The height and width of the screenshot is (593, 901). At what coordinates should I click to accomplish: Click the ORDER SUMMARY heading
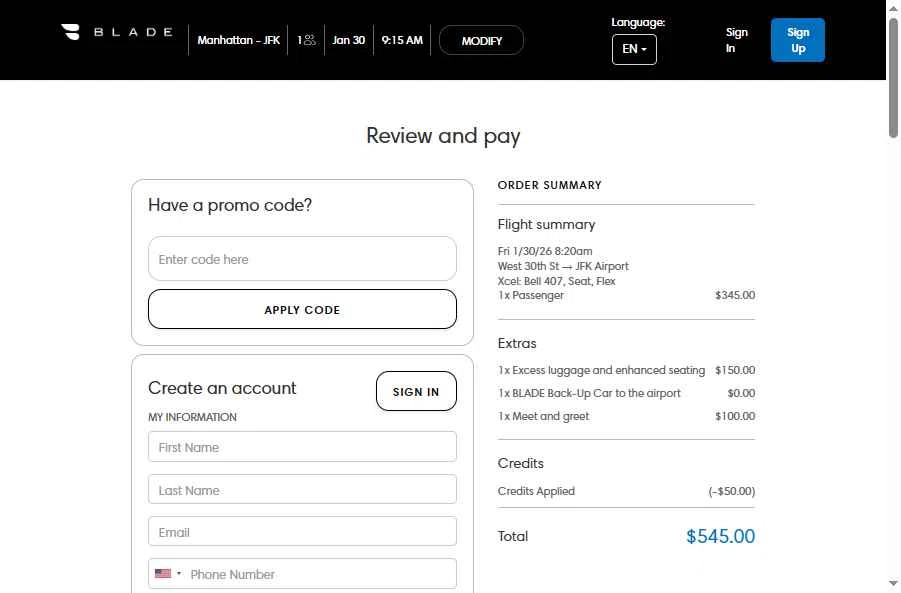pos(549,185)
